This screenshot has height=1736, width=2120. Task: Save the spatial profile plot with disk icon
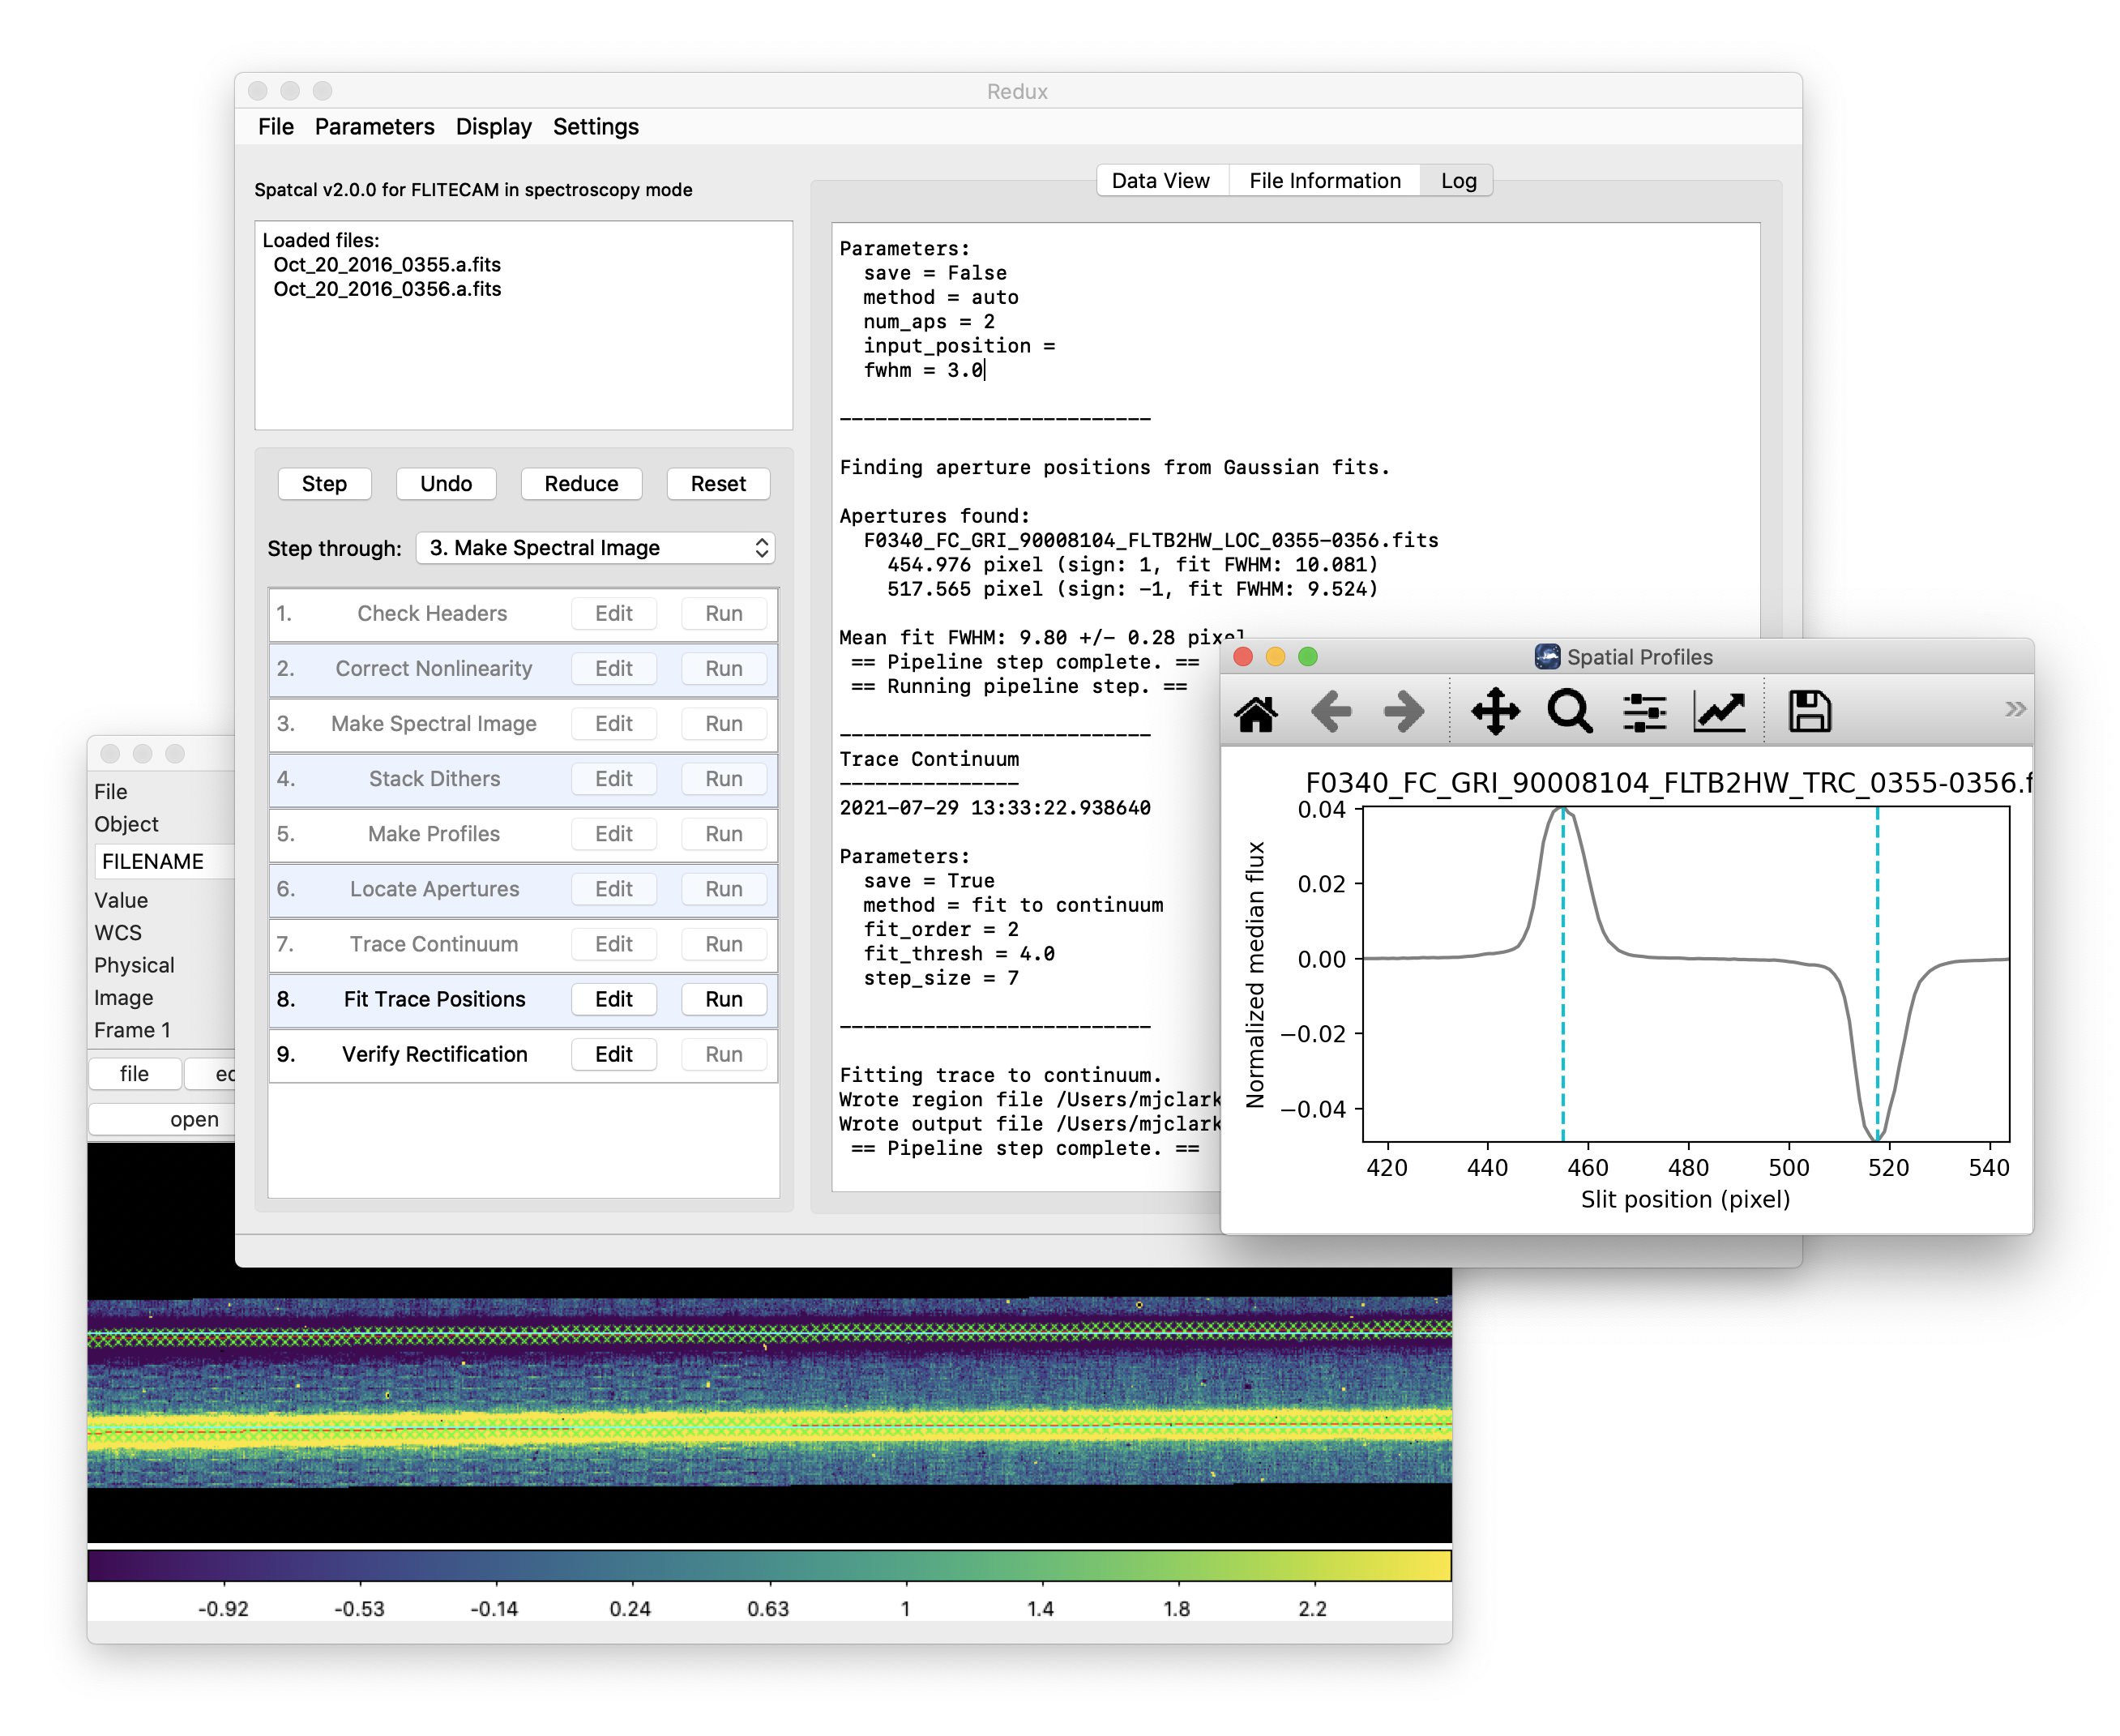tap(1808, 710)
